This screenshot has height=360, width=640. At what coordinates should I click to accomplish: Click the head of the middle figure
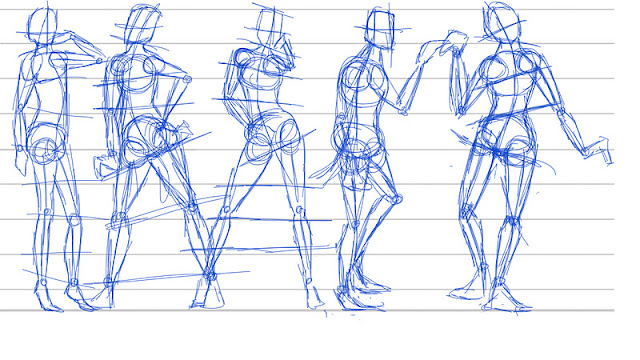272,28
